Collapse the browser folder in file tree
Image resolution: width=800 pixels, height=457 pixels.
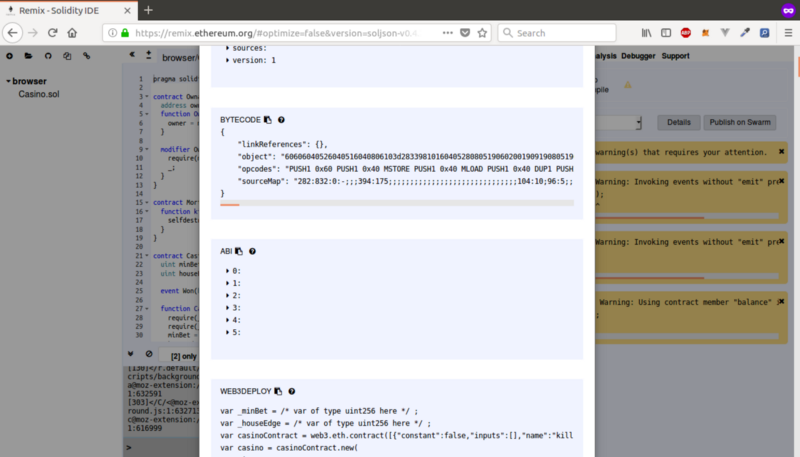[x=8, y=81]
